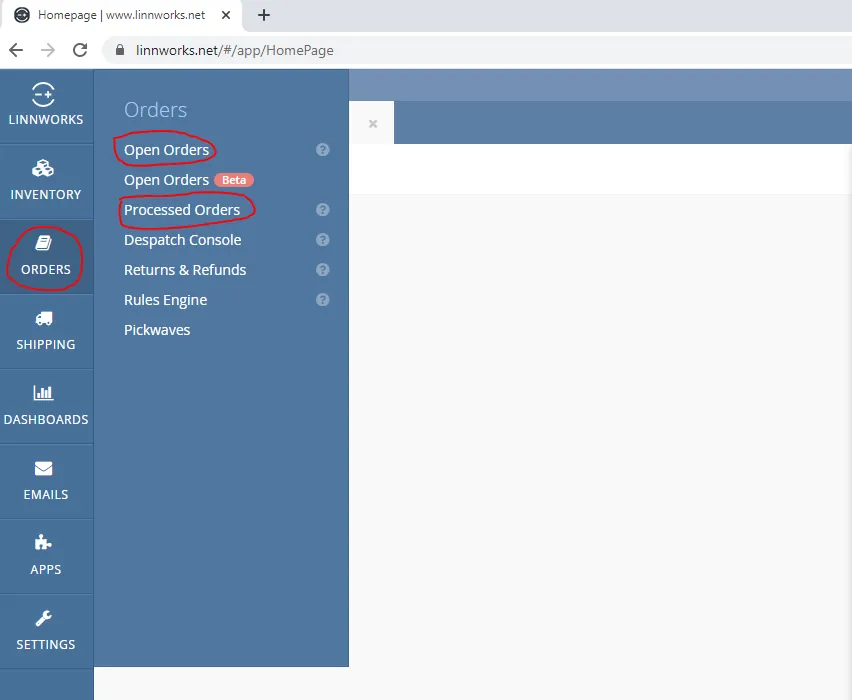Reload the Linnworks page

[x=80, y=51]
